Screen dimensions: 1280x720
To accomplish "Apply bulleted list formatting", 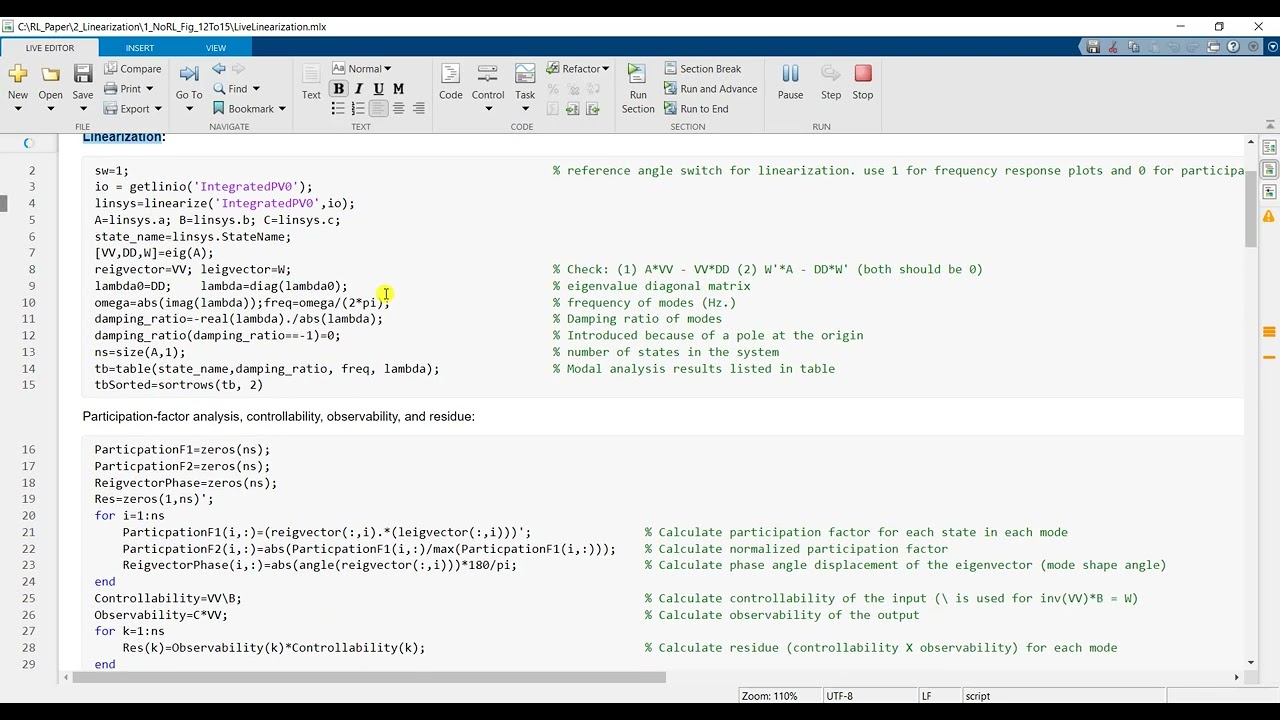I will (338, 109).
